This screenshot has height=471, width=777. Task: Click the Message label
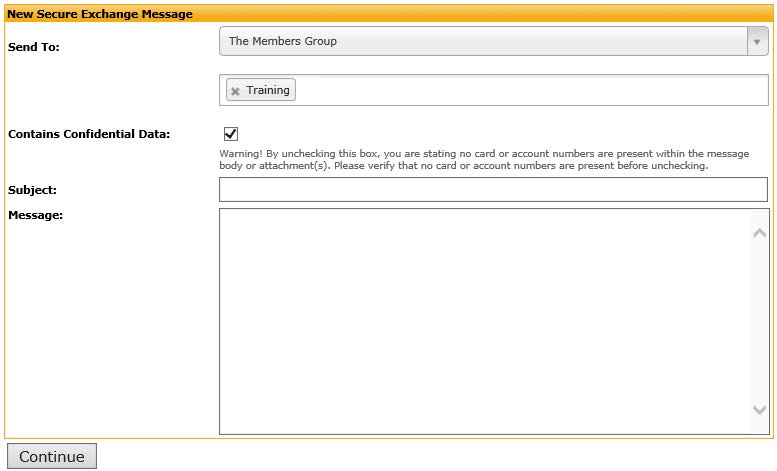[x=35, y=215]
